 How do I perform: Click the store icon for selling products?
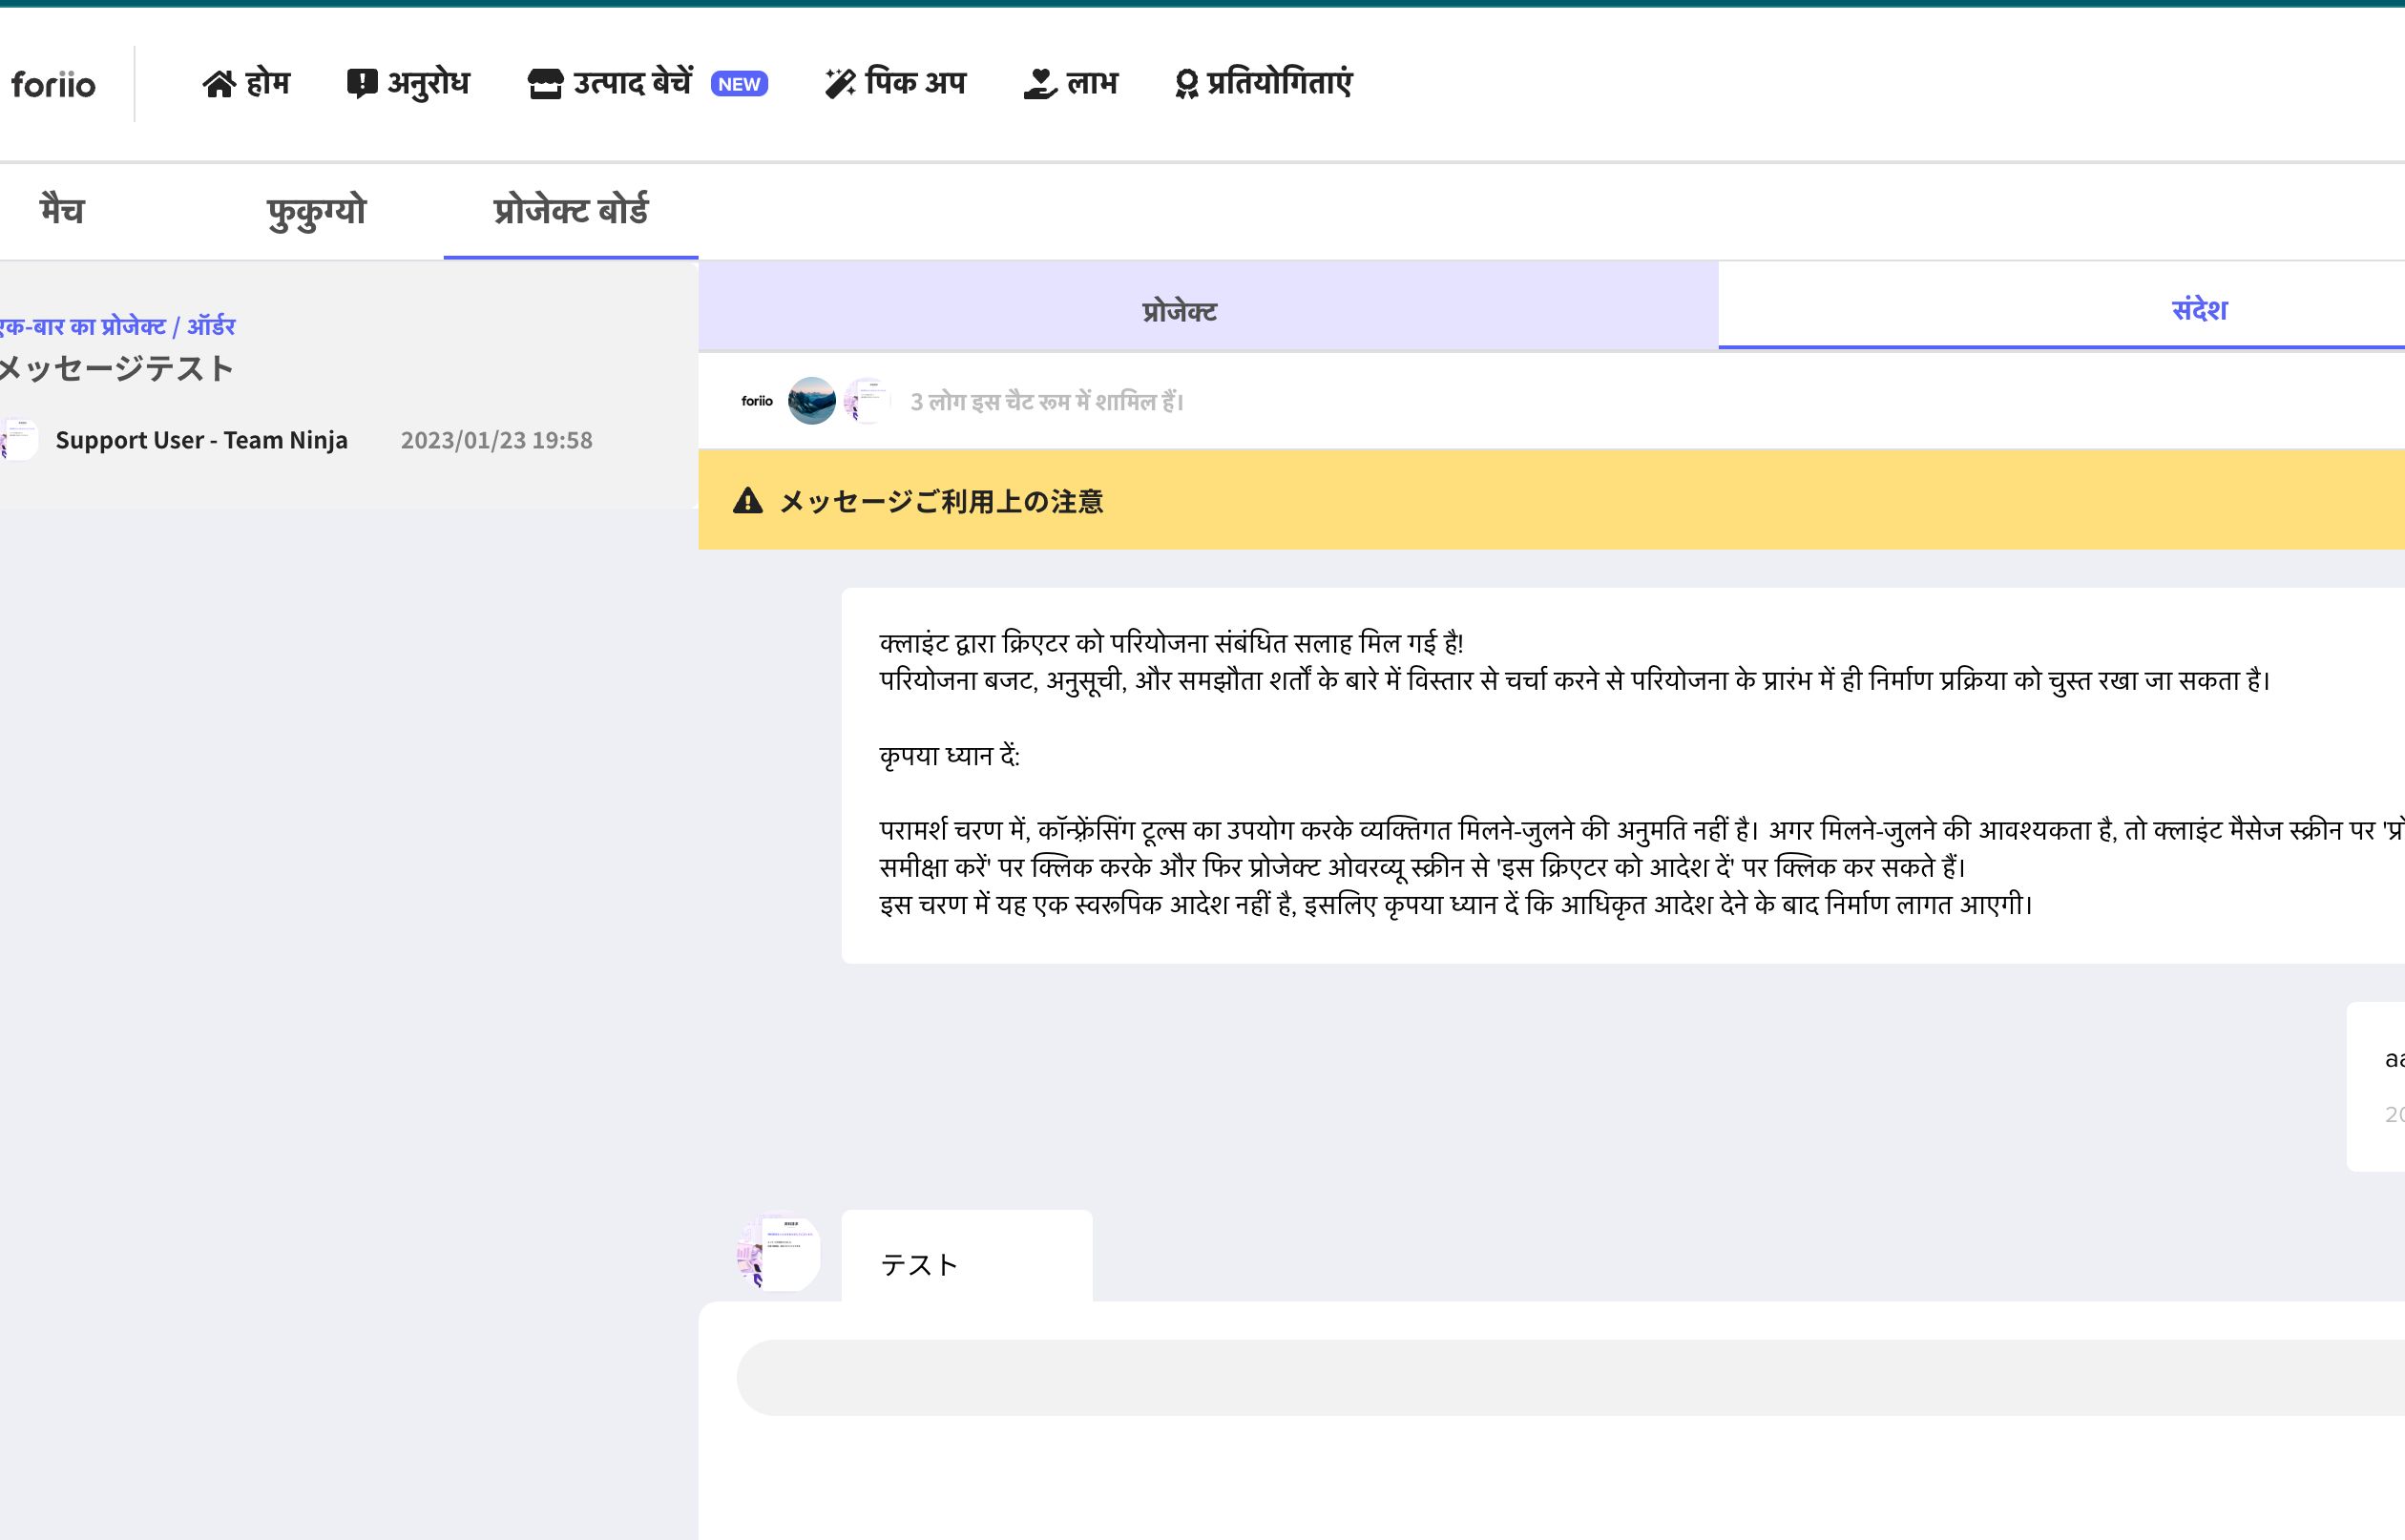pos(545,84)
